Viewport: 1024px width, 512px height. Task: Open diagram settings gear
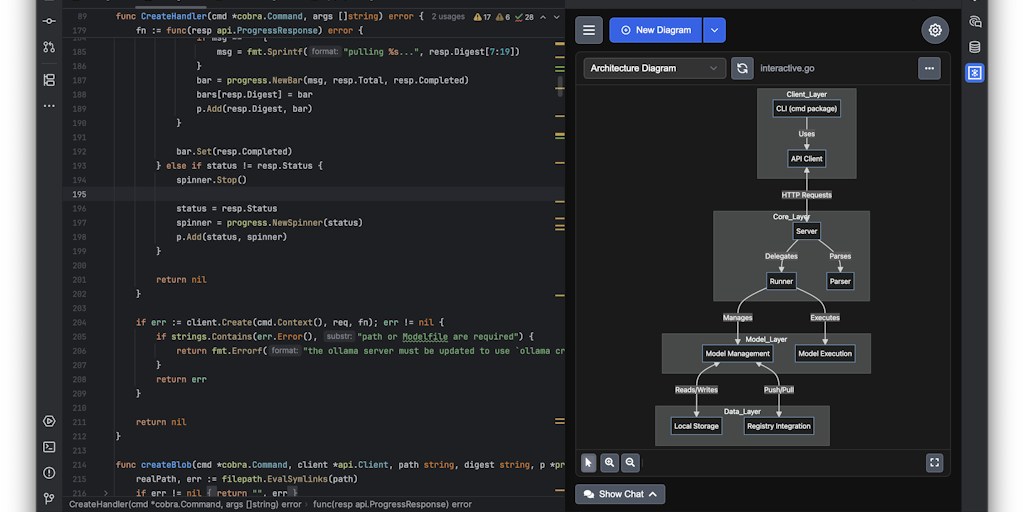pos(935,30)
